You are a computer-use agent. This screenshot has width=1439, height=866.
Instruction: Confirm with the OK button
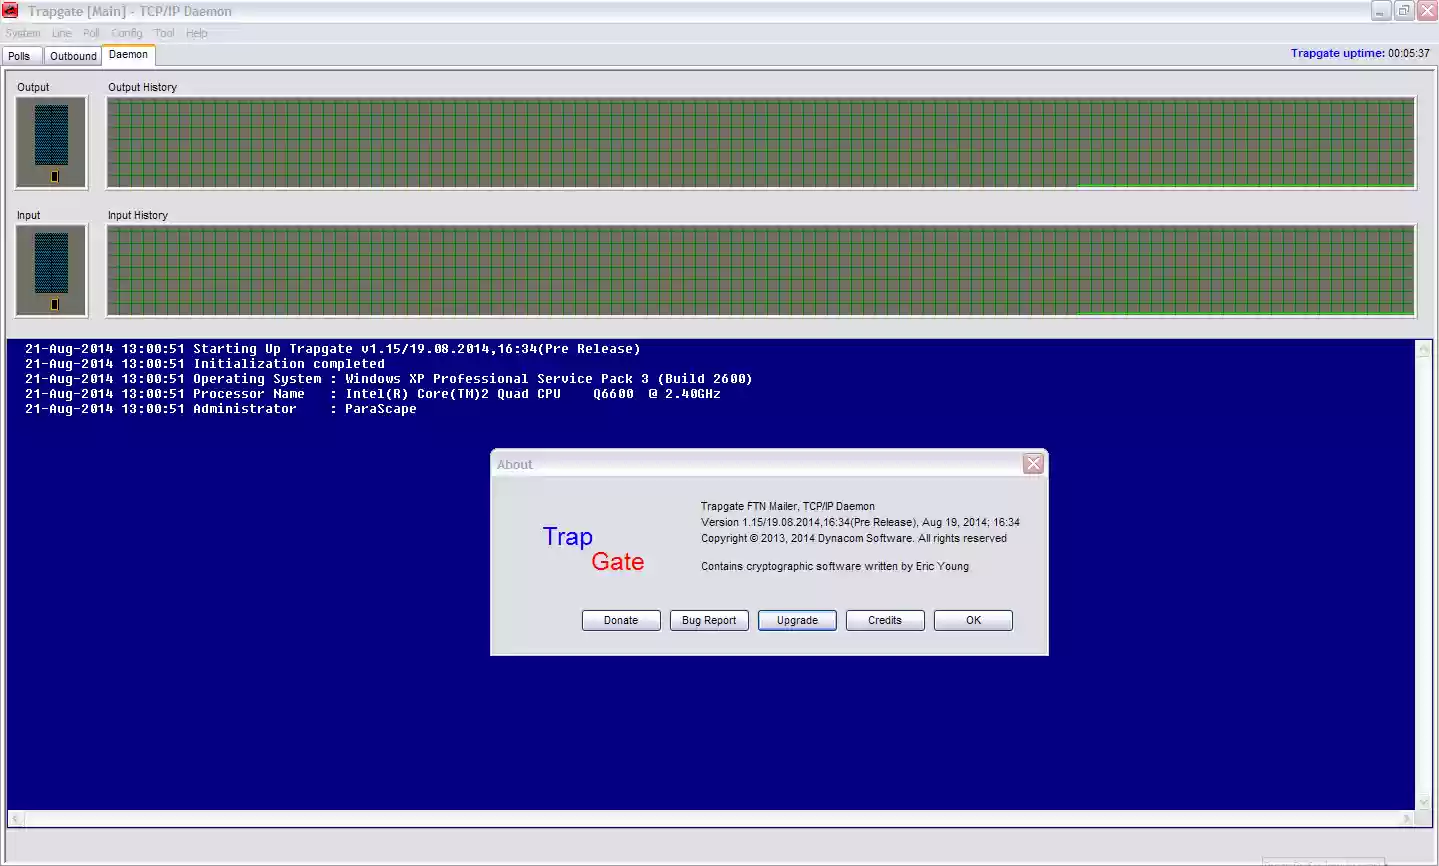[x=972, y=620]
